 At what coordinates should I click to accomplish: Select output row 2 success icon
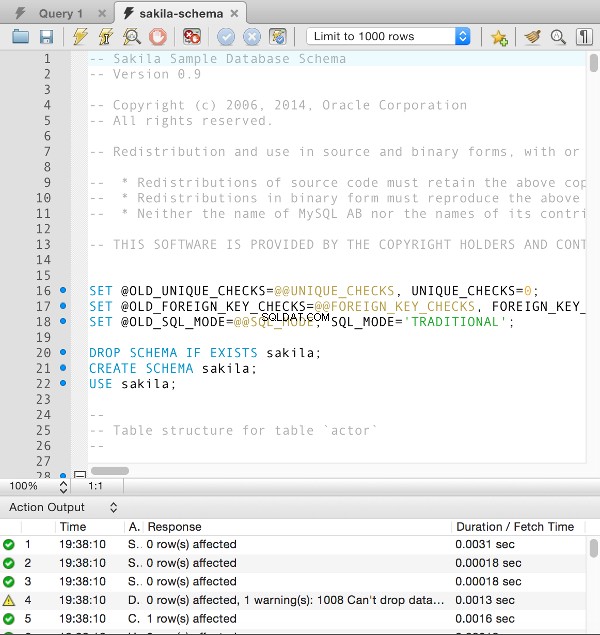click(x=9, y=563)
